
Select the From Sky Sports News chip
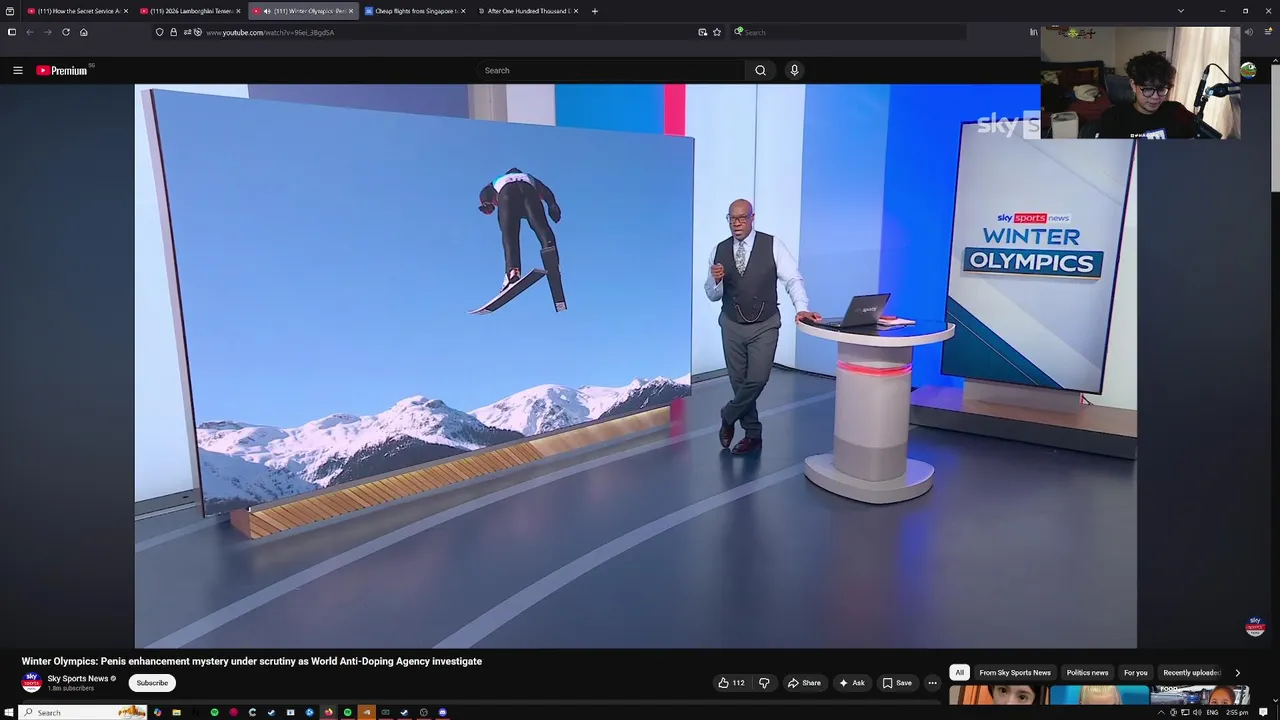[1015, 673]
